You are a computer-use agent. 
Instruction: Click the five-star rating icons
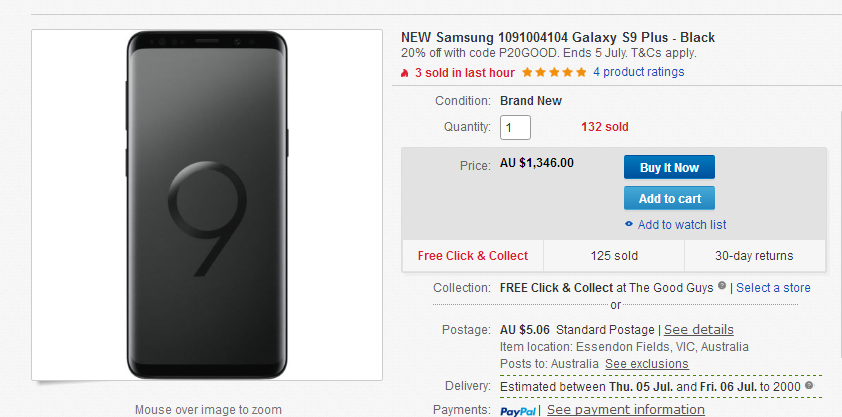coord(554,72)
